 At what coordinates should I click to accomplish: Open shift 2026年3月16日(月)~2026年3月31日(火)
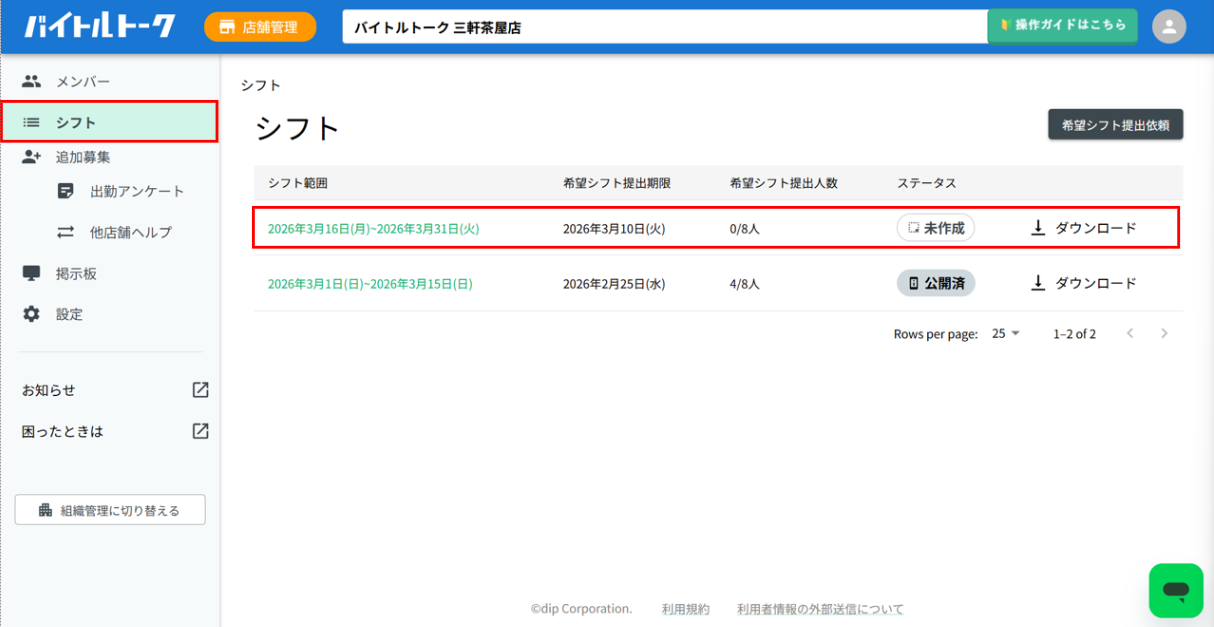coord(373,228)
